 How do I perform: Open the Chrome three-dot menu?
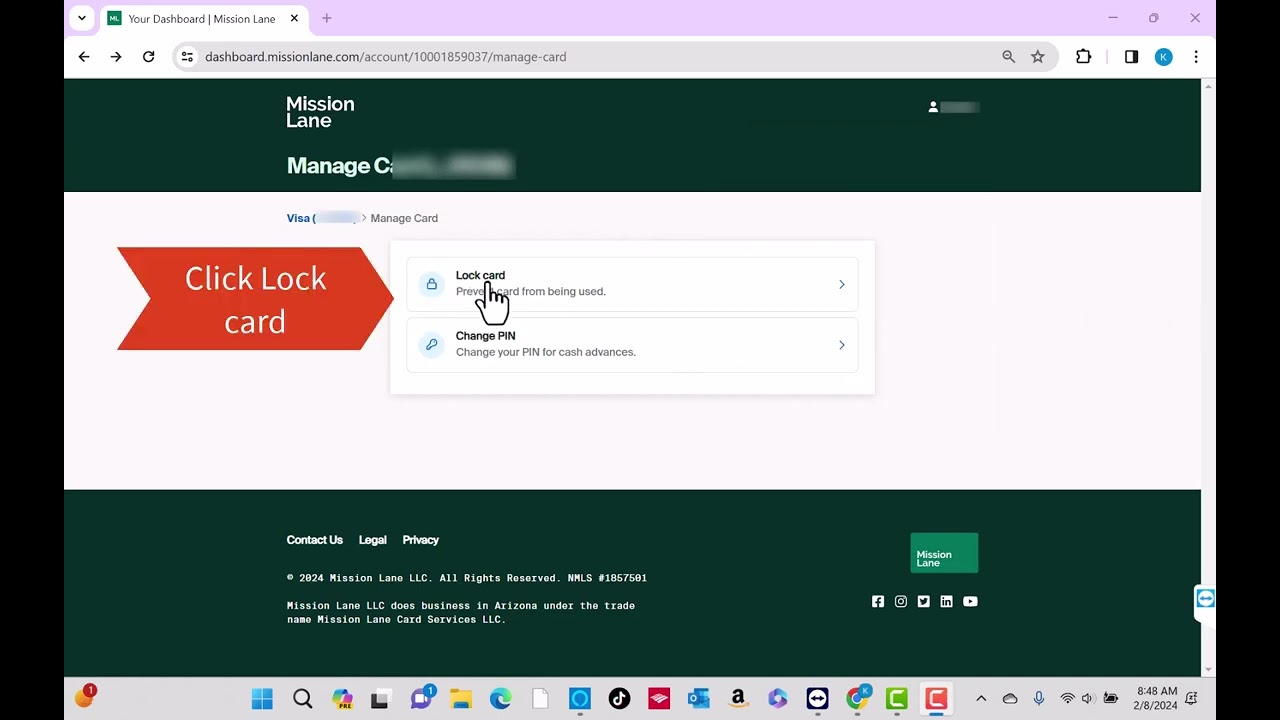(1196, 57)
